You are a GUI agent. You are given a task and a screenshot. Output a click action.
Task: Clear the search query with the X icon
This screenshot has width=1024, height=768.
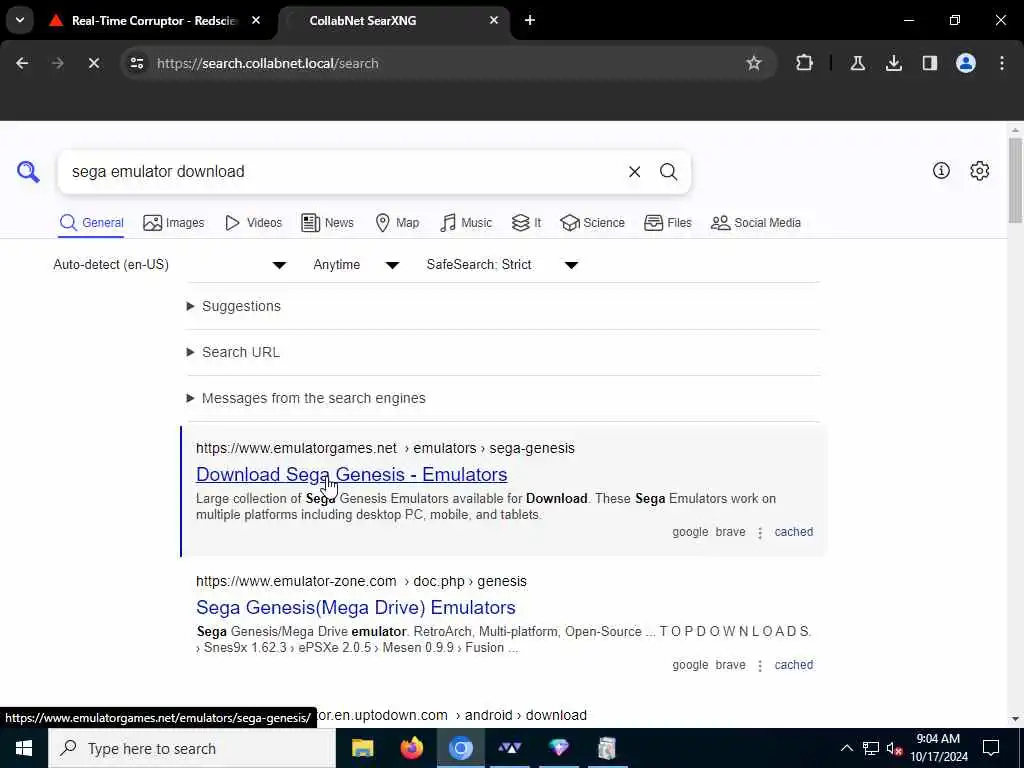(x=634, y=172)
